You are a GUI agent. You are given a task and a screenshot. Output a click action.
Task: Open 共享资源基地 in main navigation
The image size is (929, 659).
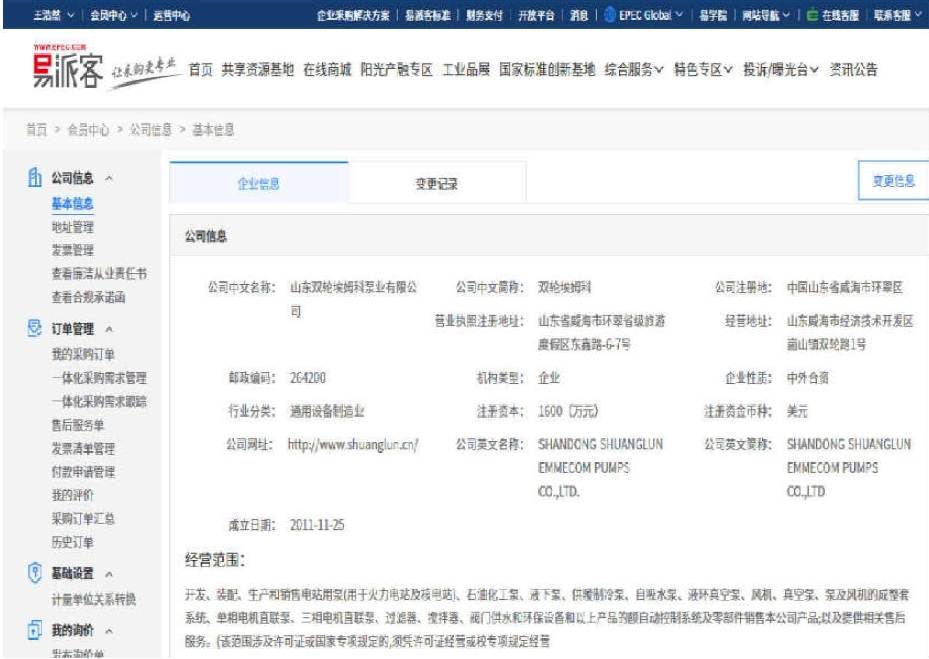tap(257, 70)
